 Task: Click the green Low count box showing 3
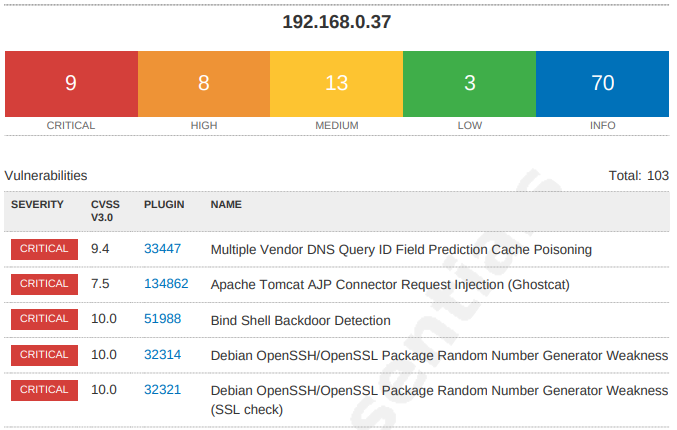click(470, 84)
